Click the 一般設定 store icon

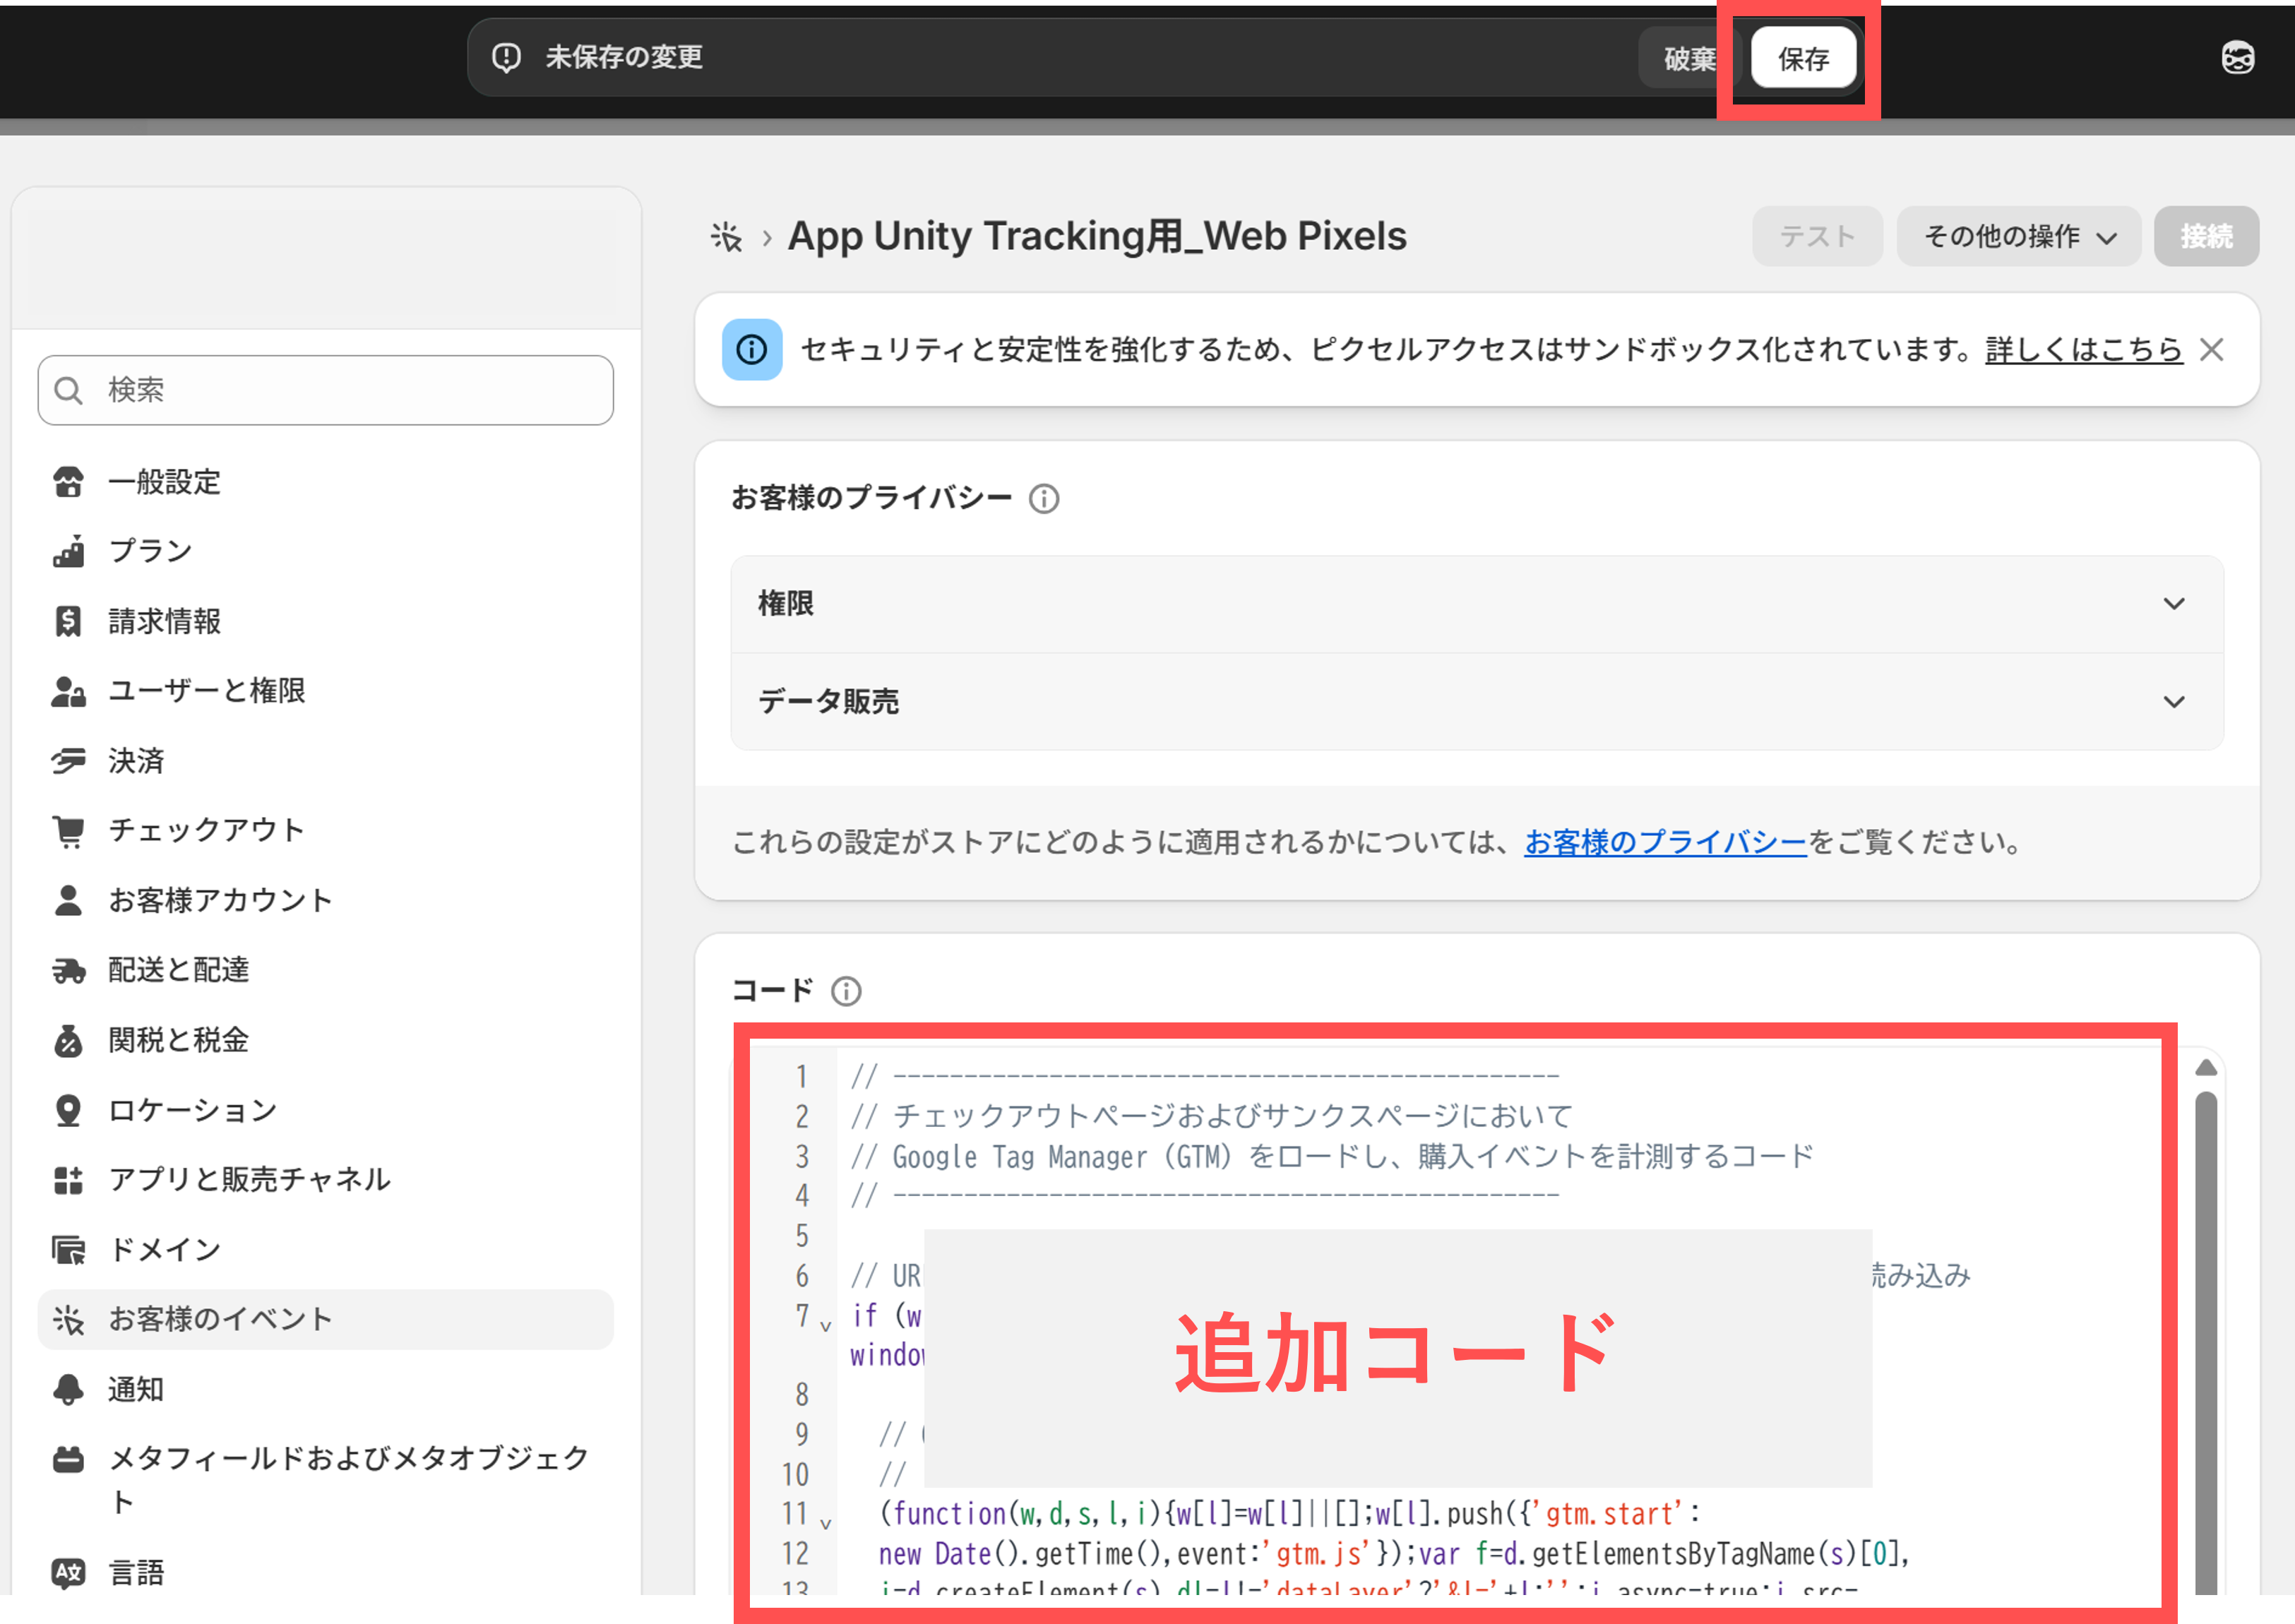pyautogui.click(x=68, y=482)
